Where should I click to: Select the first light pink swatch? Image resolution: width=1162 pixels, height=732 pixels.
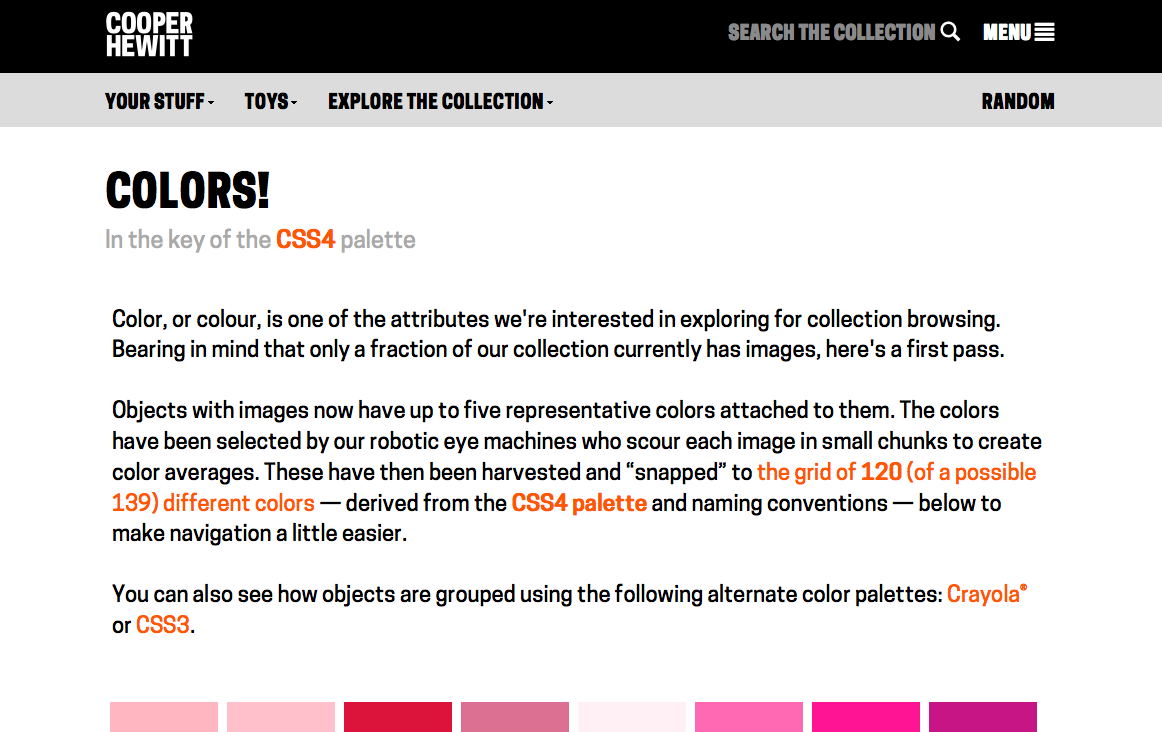(x=164, y=716)
